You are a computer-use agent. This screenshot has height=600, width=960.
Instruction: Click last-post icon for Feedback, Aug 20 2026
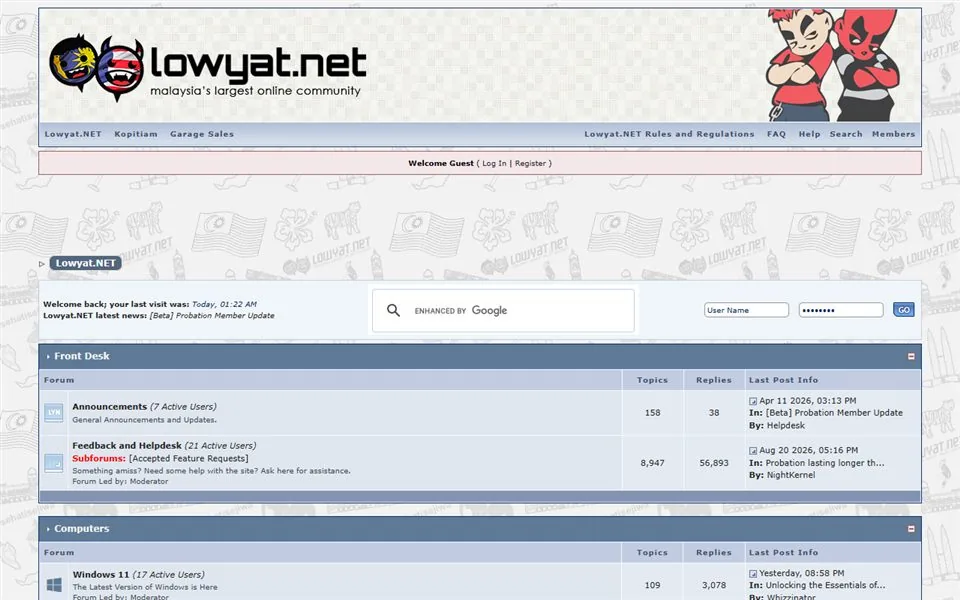click(752, 451)
